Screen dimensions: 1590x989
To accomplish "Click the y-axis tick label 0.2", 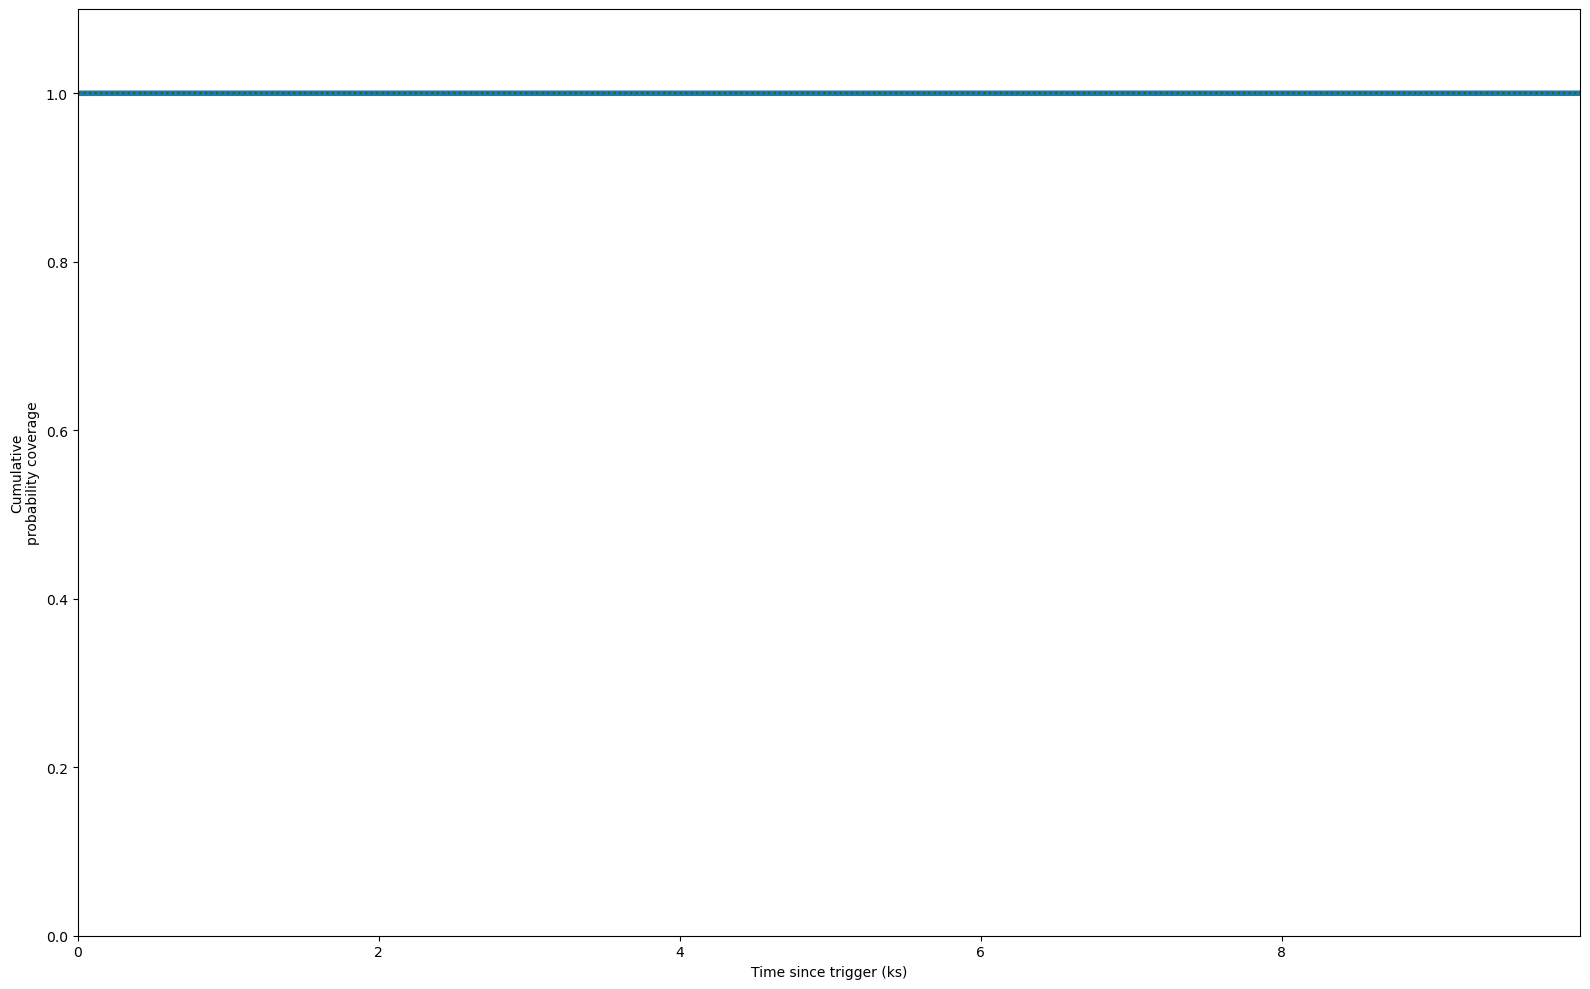I will 57,768.
